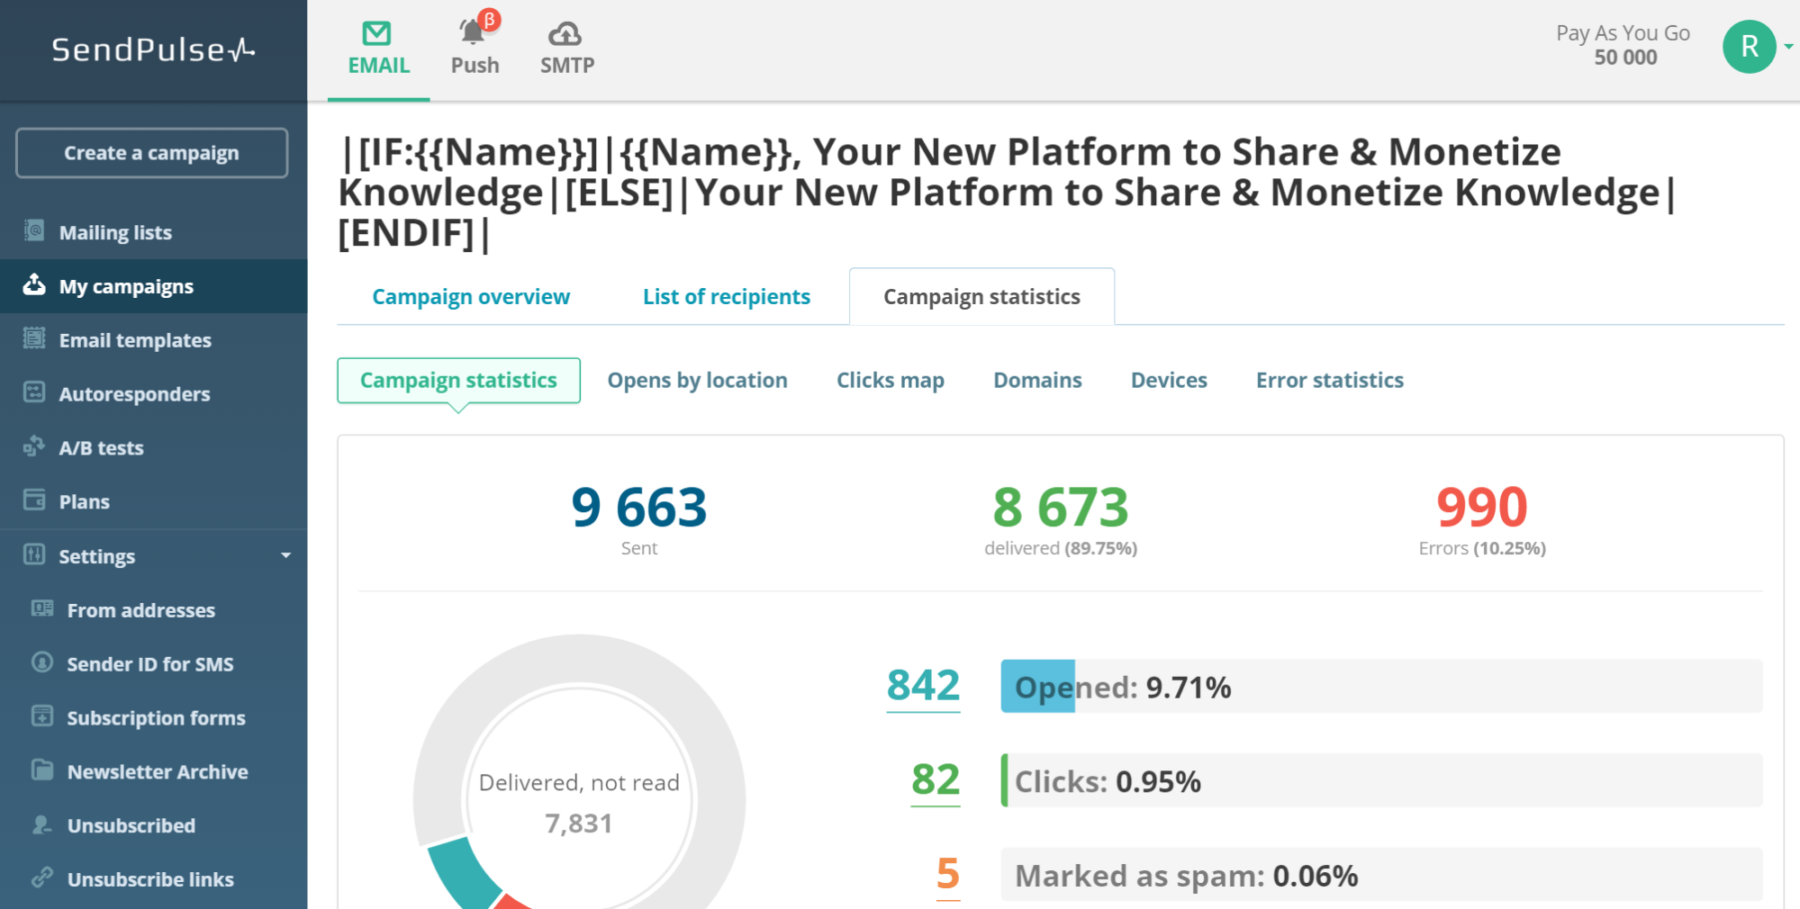Select the Email templates icon
The width and height of the screenshot is (1800, 909).
pyautogui.click(x=33, y=340)
